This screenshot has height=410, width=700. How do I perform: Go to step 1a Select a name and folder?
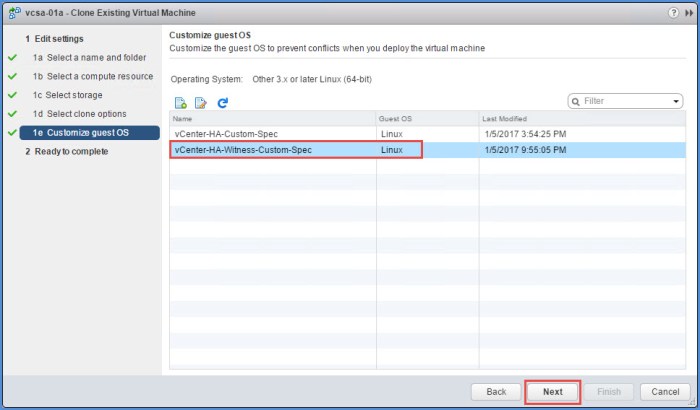click(89, 58)
